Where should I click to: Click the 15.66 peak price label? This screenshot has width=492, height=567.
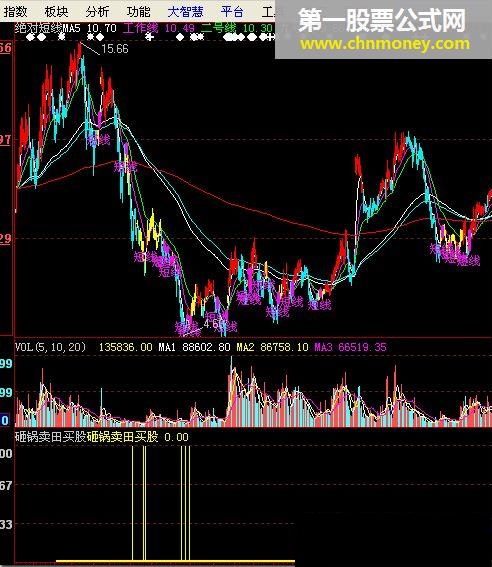pyautogui.click(x=115, y=49)
